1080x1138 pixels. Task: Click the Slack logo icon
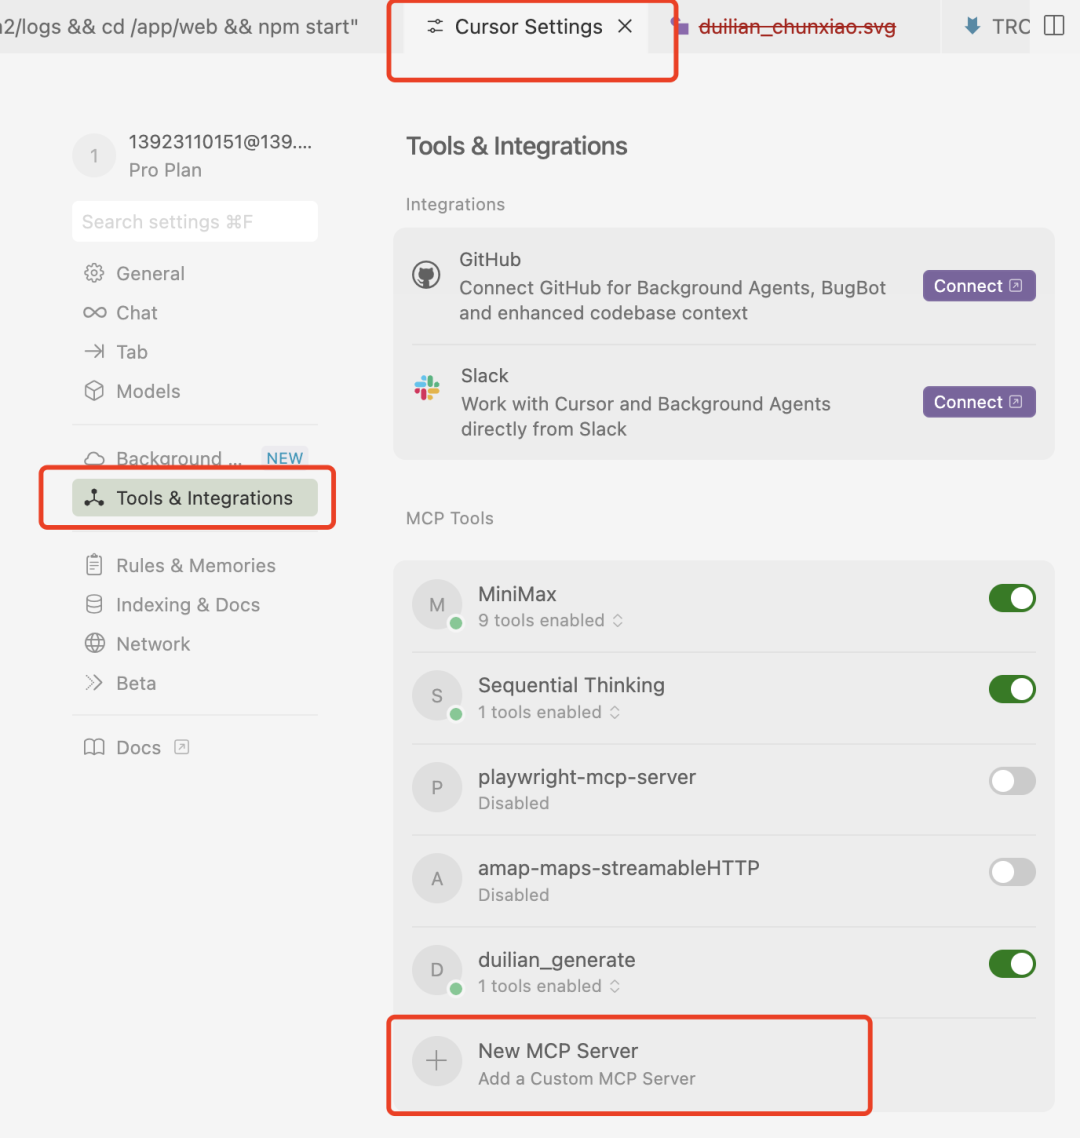click(427, 388)
